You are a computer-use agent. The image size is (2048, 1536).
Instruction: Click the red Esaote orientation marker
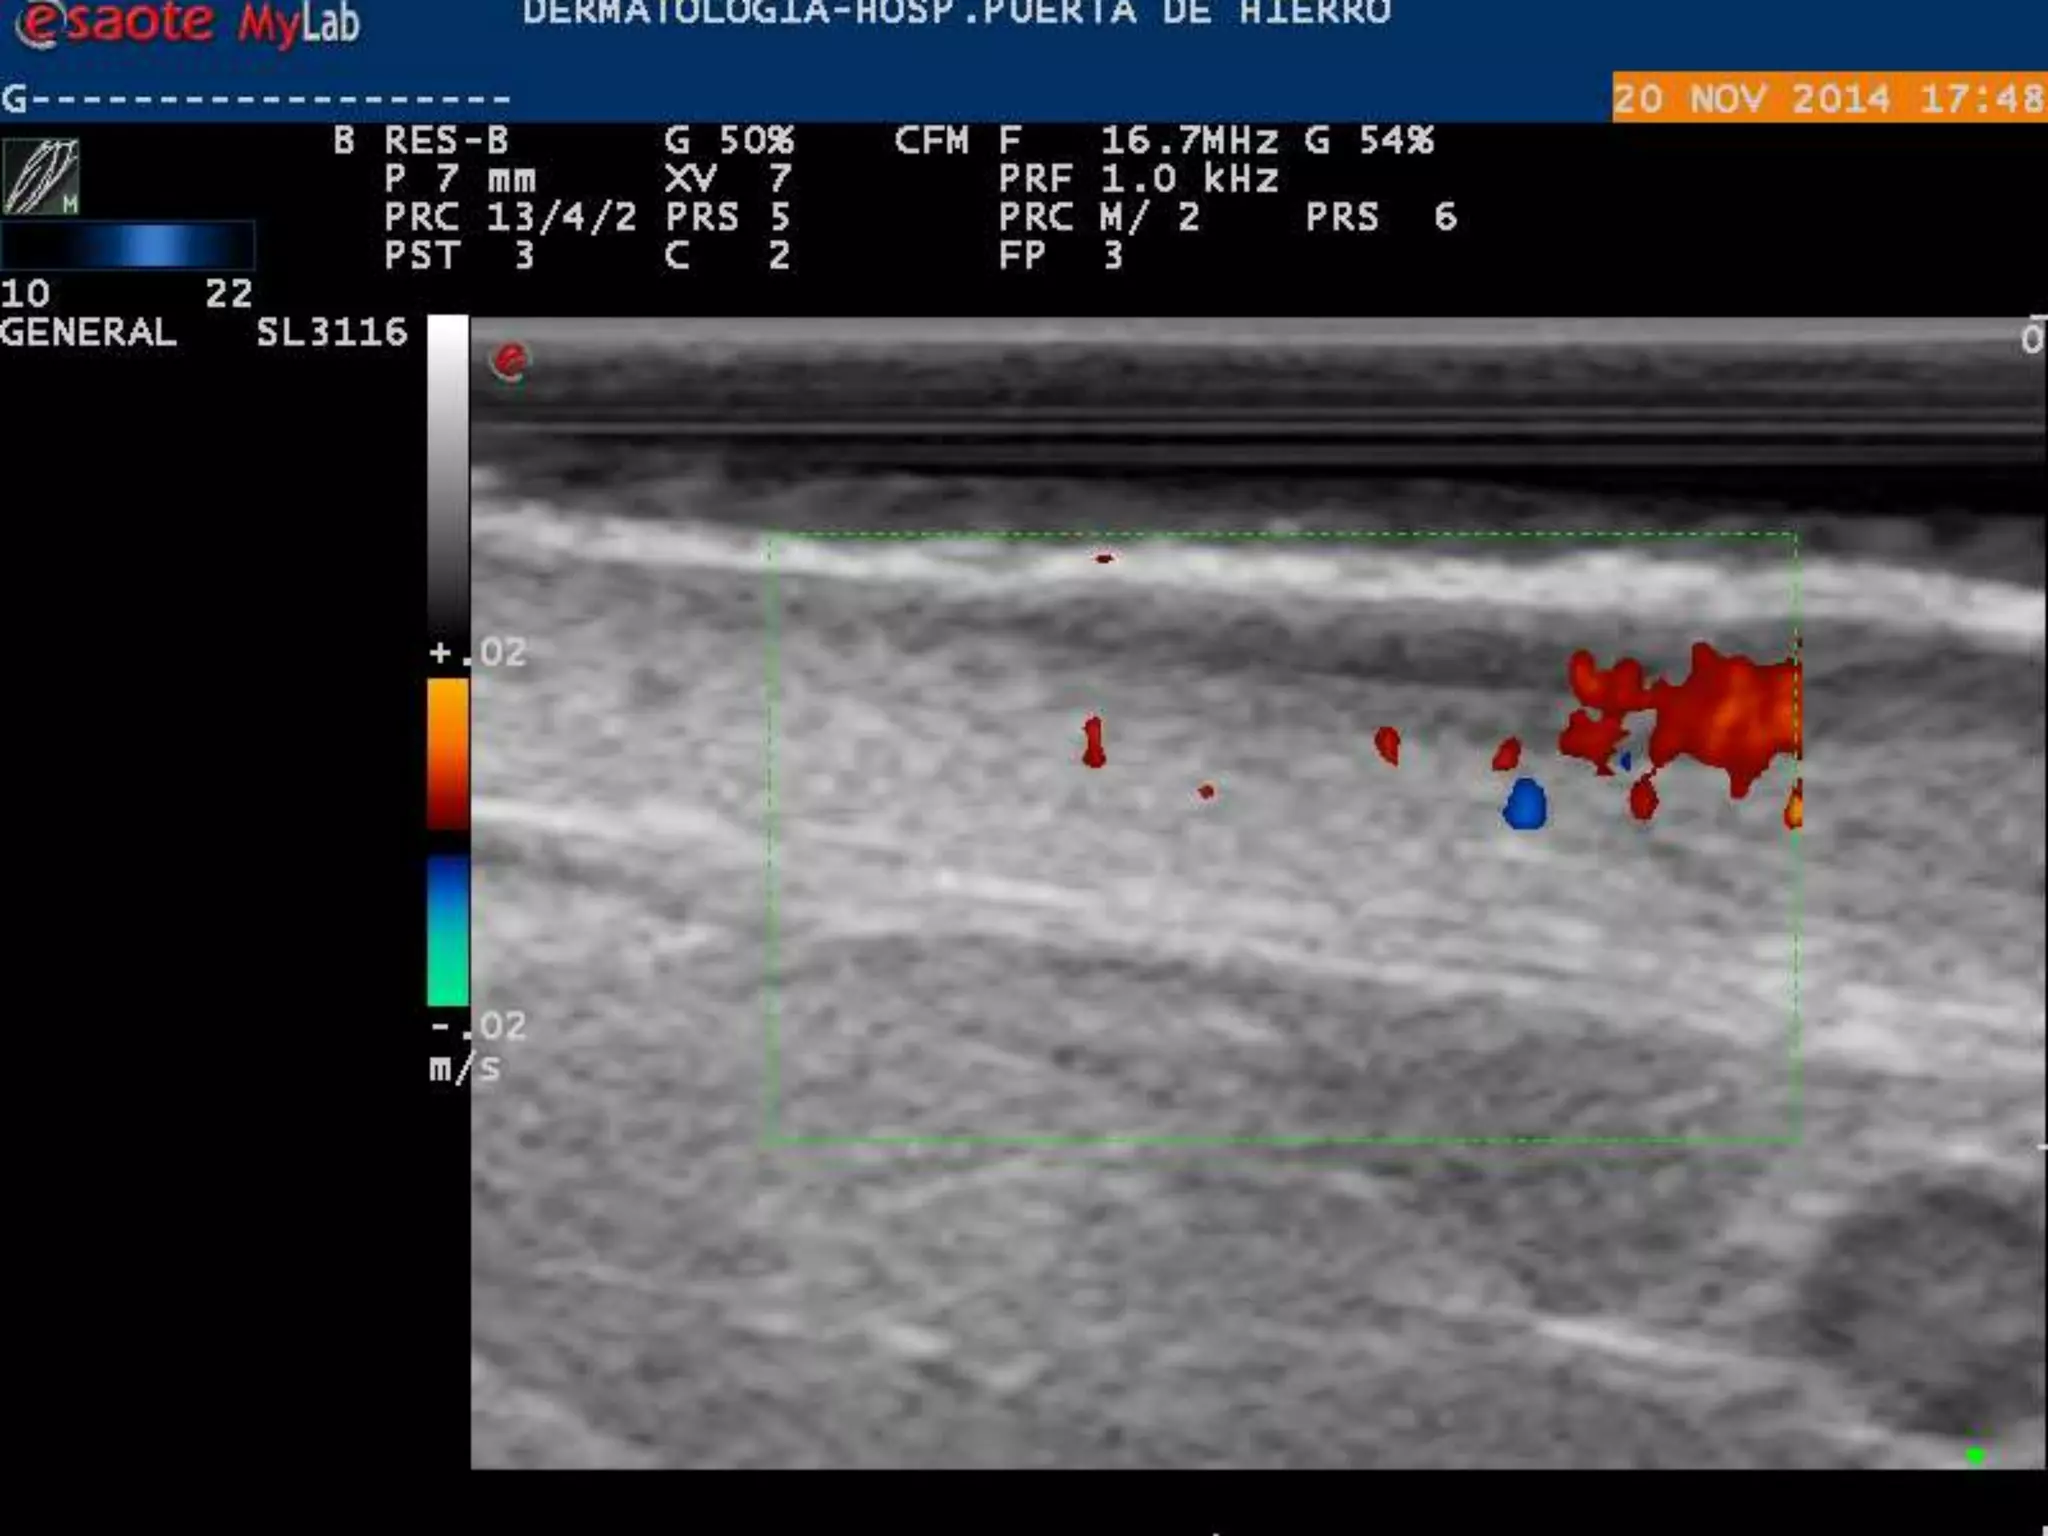tap(510, 361)
